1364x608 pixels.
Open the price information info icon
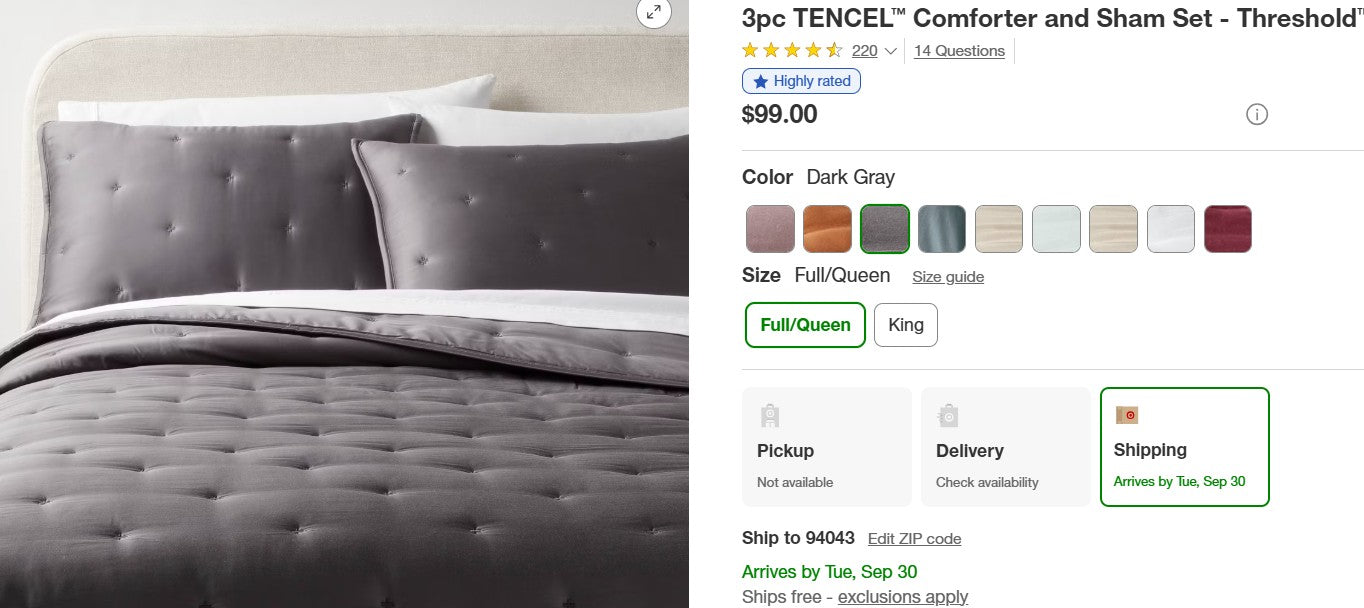tap(1257, 114)
